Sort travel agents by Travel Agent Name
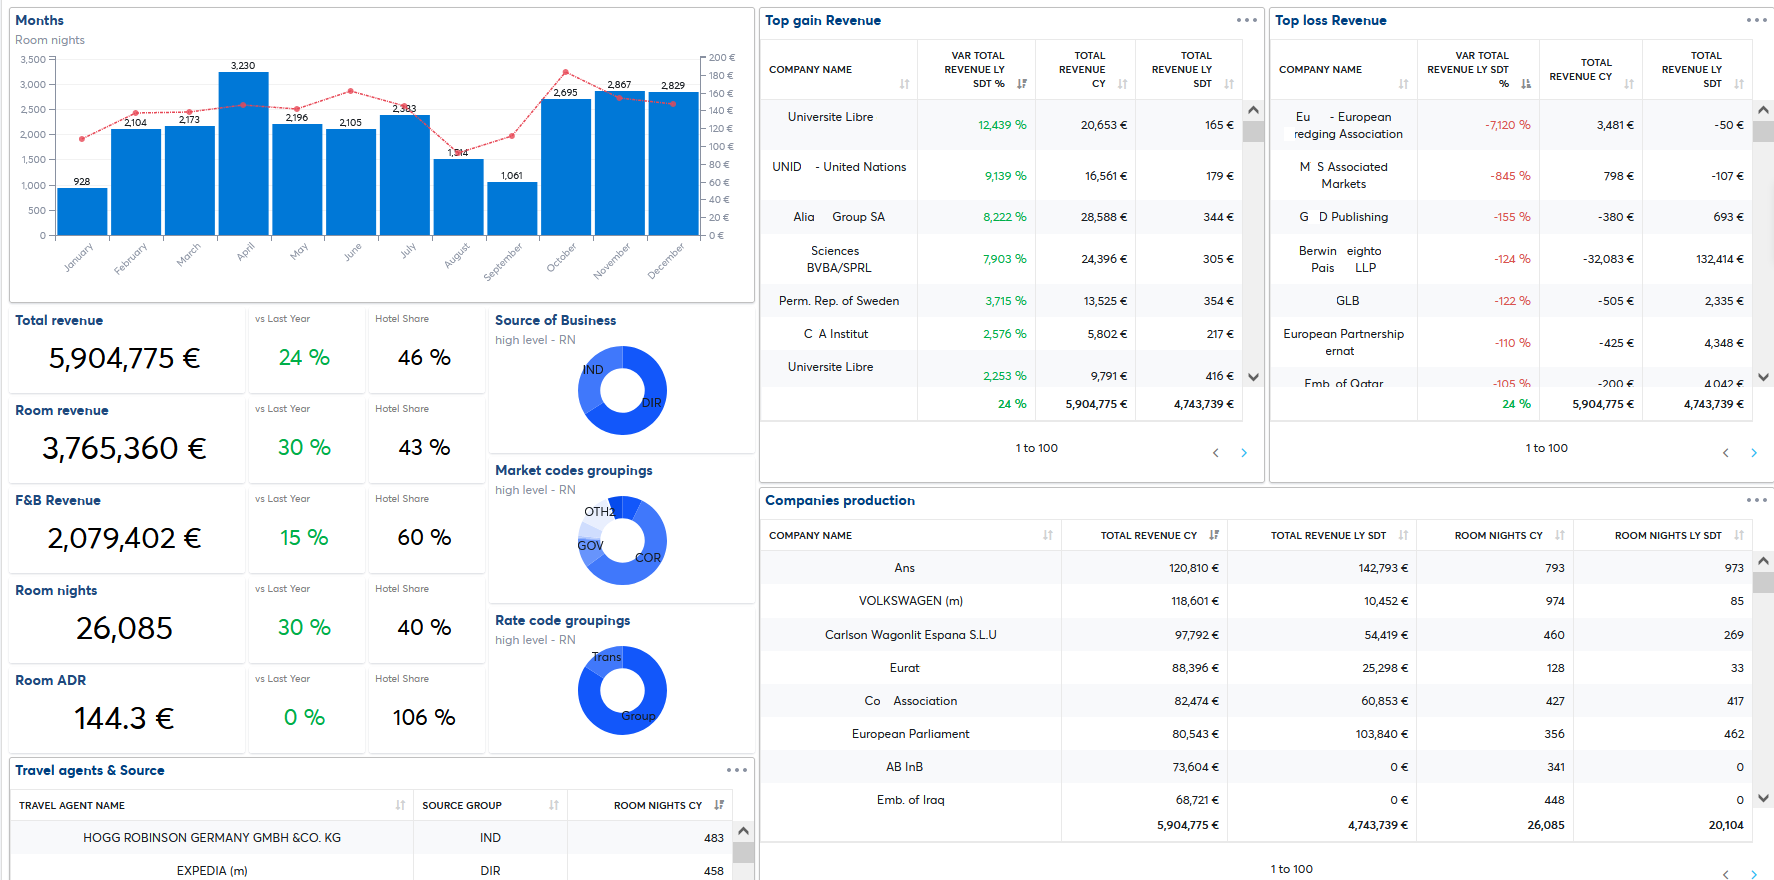 pos(400,805)
